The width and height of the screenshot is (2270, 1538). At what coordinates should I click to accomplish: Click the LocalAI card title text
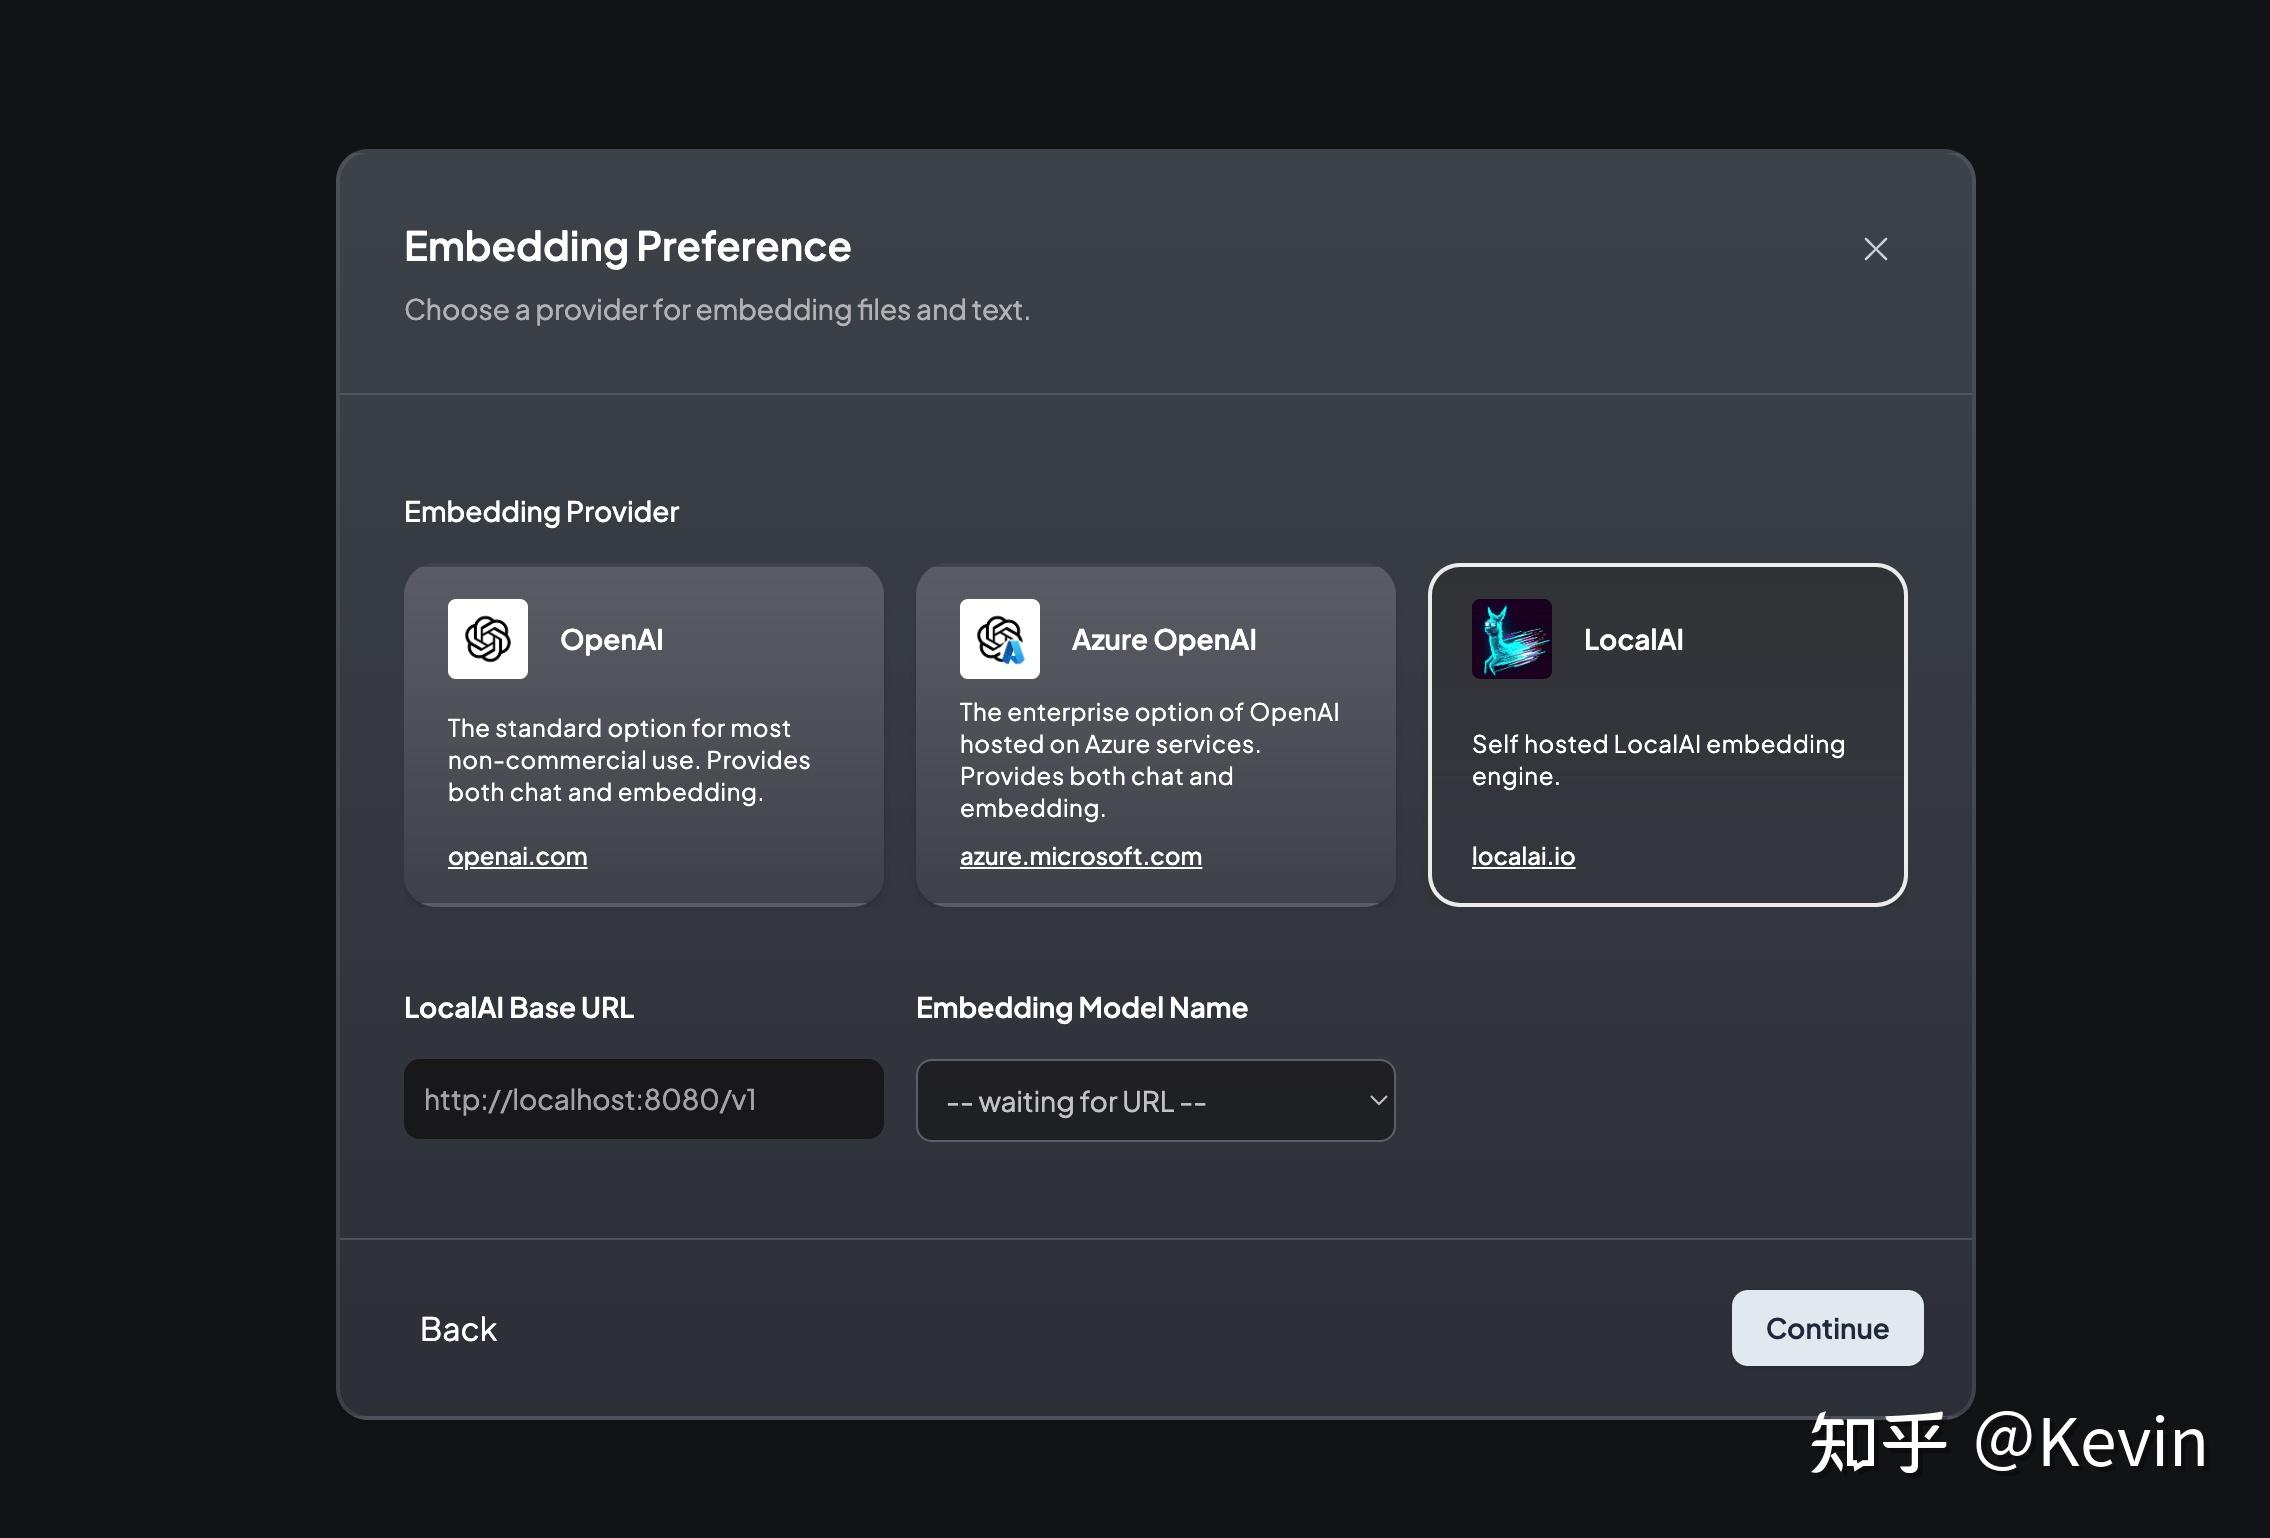coord(1633,640)
